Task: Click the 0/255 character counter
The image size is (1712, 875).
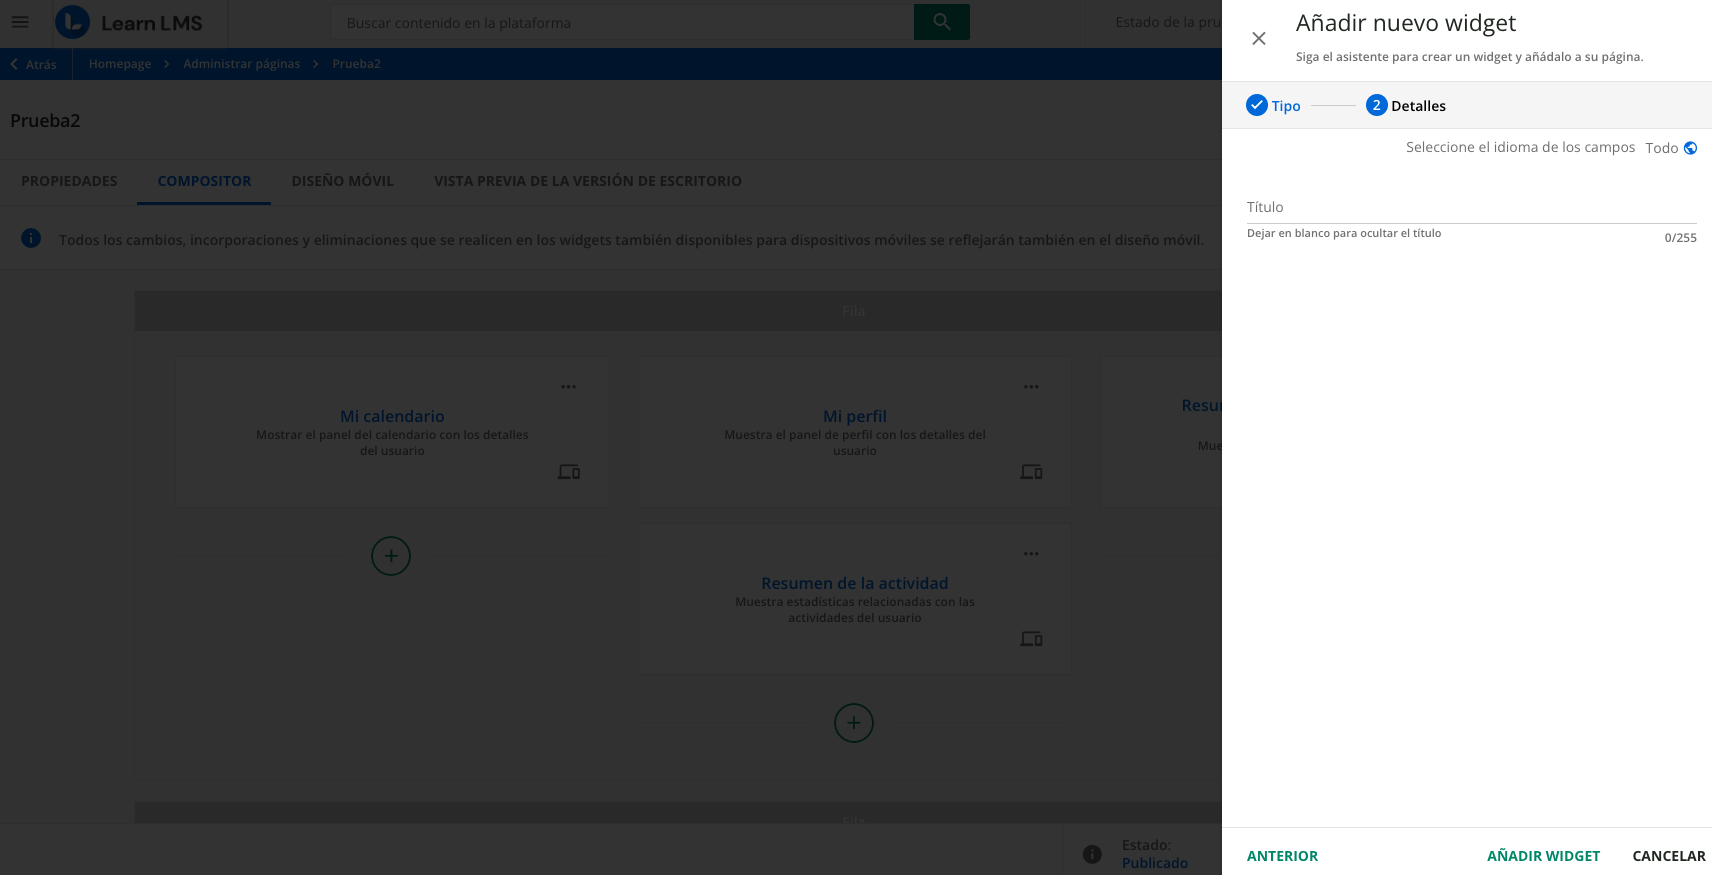Action: coord(1680,238)
